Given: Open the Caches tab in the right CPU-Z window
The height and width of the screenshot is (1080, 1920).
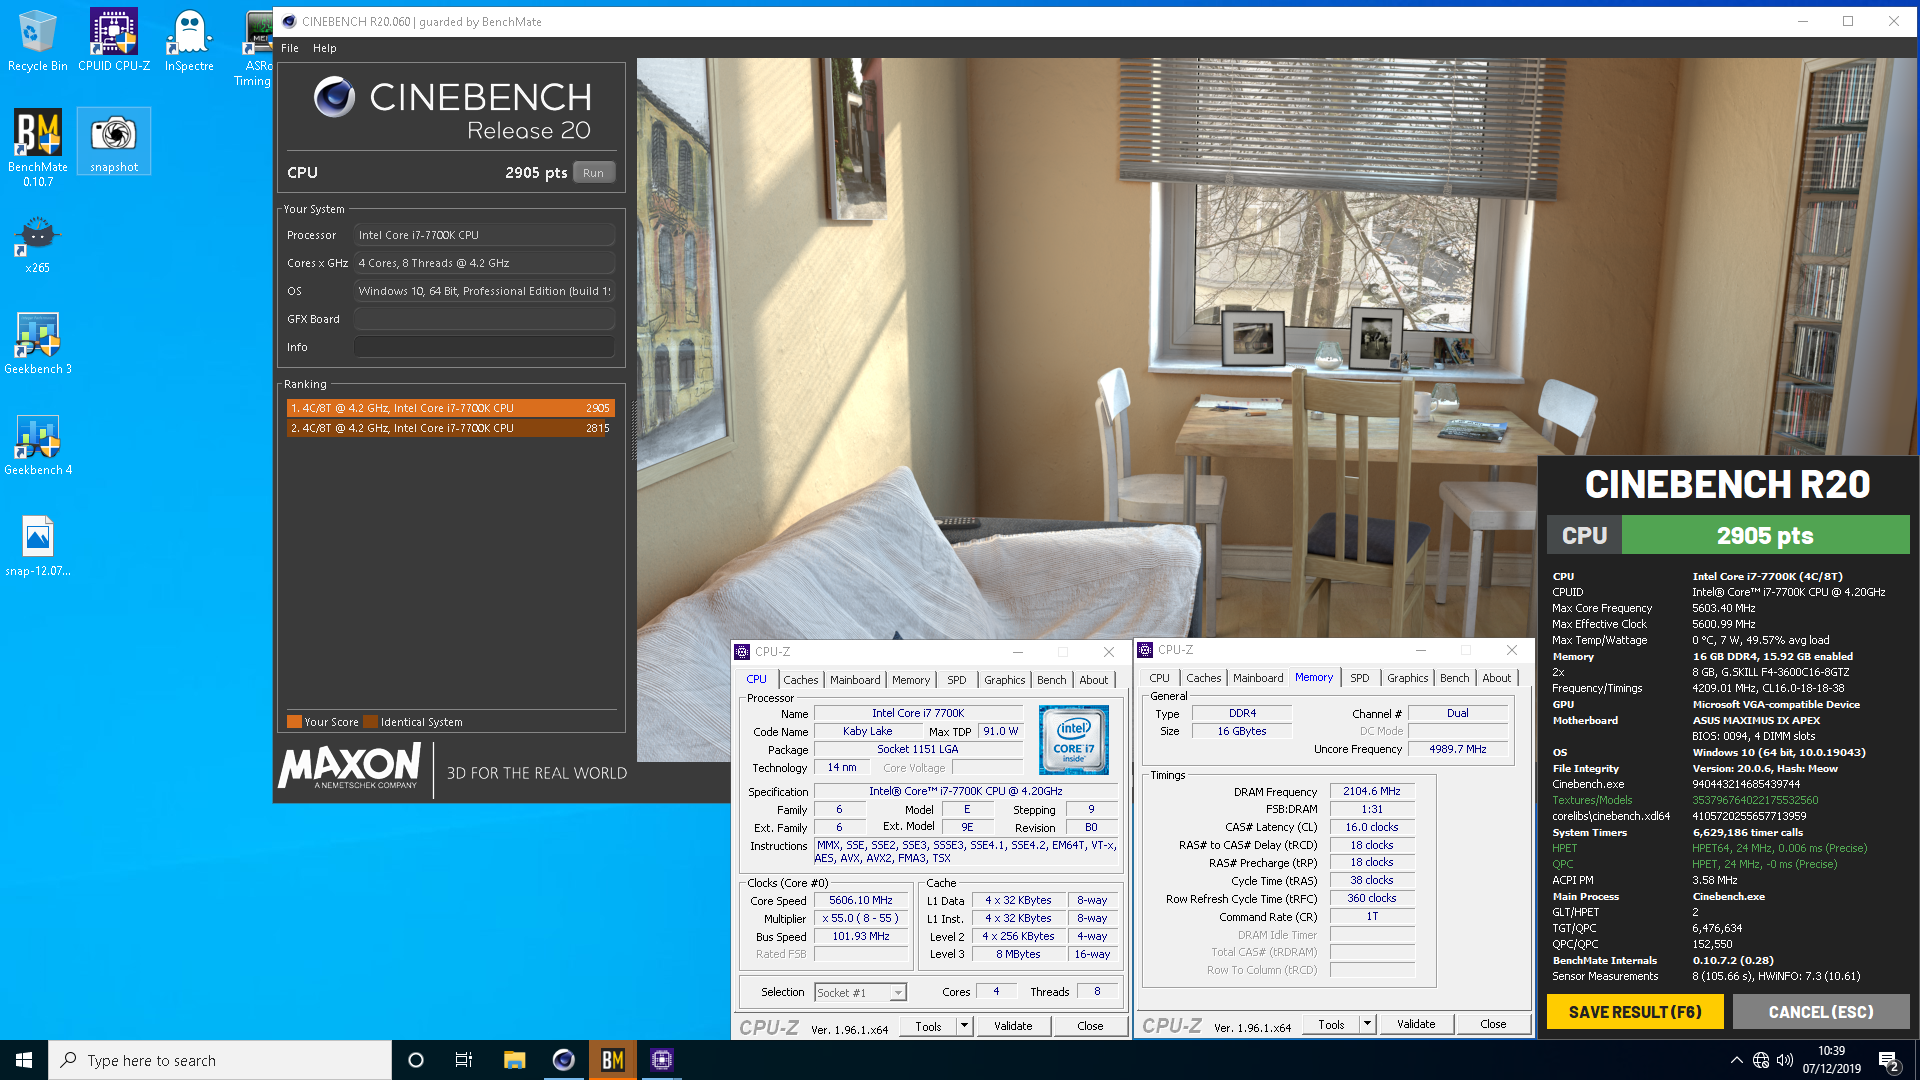Looking at the screenshot, I should click(1204, 678).
